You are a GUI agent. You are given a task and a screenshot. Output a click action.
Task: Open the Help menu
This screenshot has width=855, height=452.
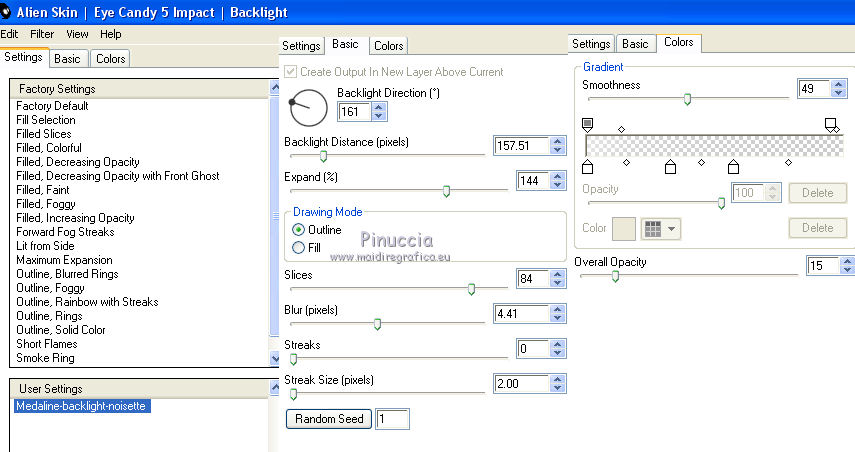click(111, 34)
